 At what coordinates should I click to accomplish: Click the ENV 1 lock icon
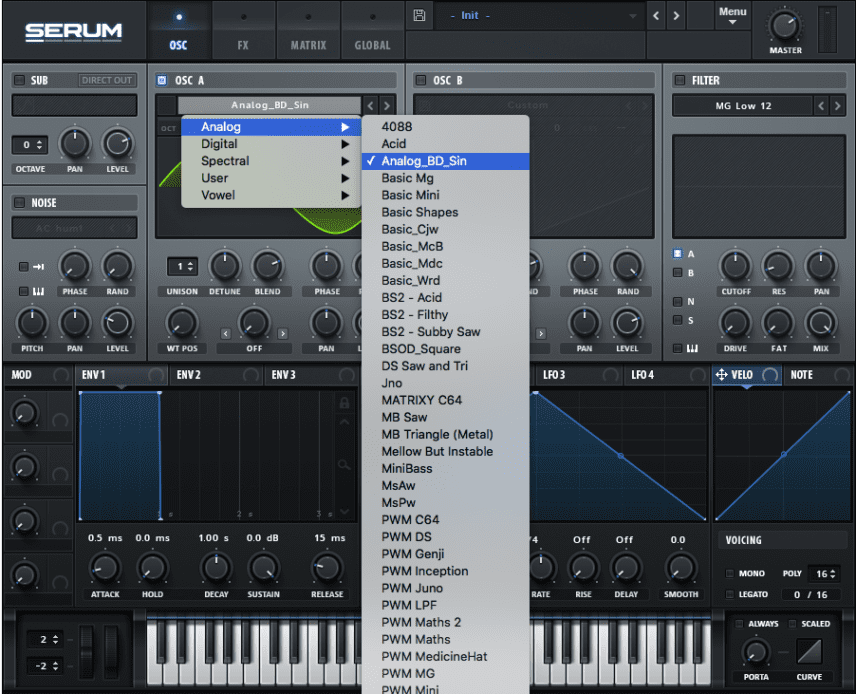coord(344,404)
